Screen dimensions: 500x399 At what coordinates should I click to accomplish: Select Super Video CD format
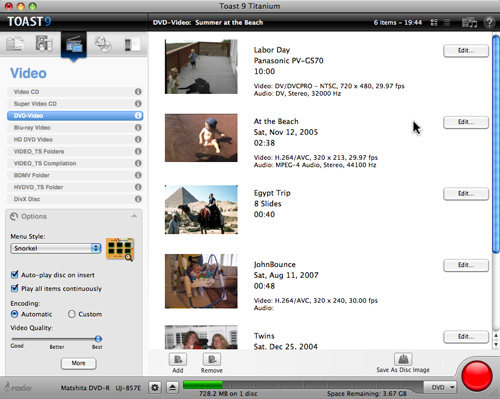pos(75,104)
